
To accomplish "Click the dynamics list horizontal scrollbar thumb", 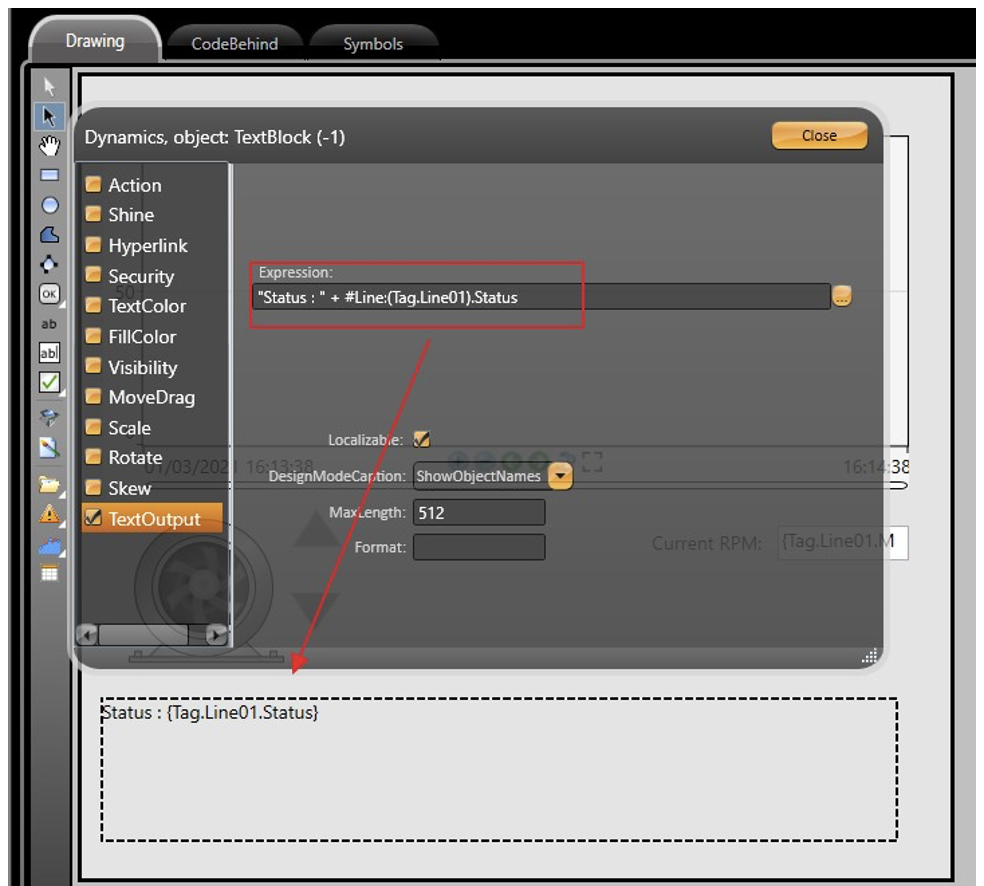I will [144, 635].
